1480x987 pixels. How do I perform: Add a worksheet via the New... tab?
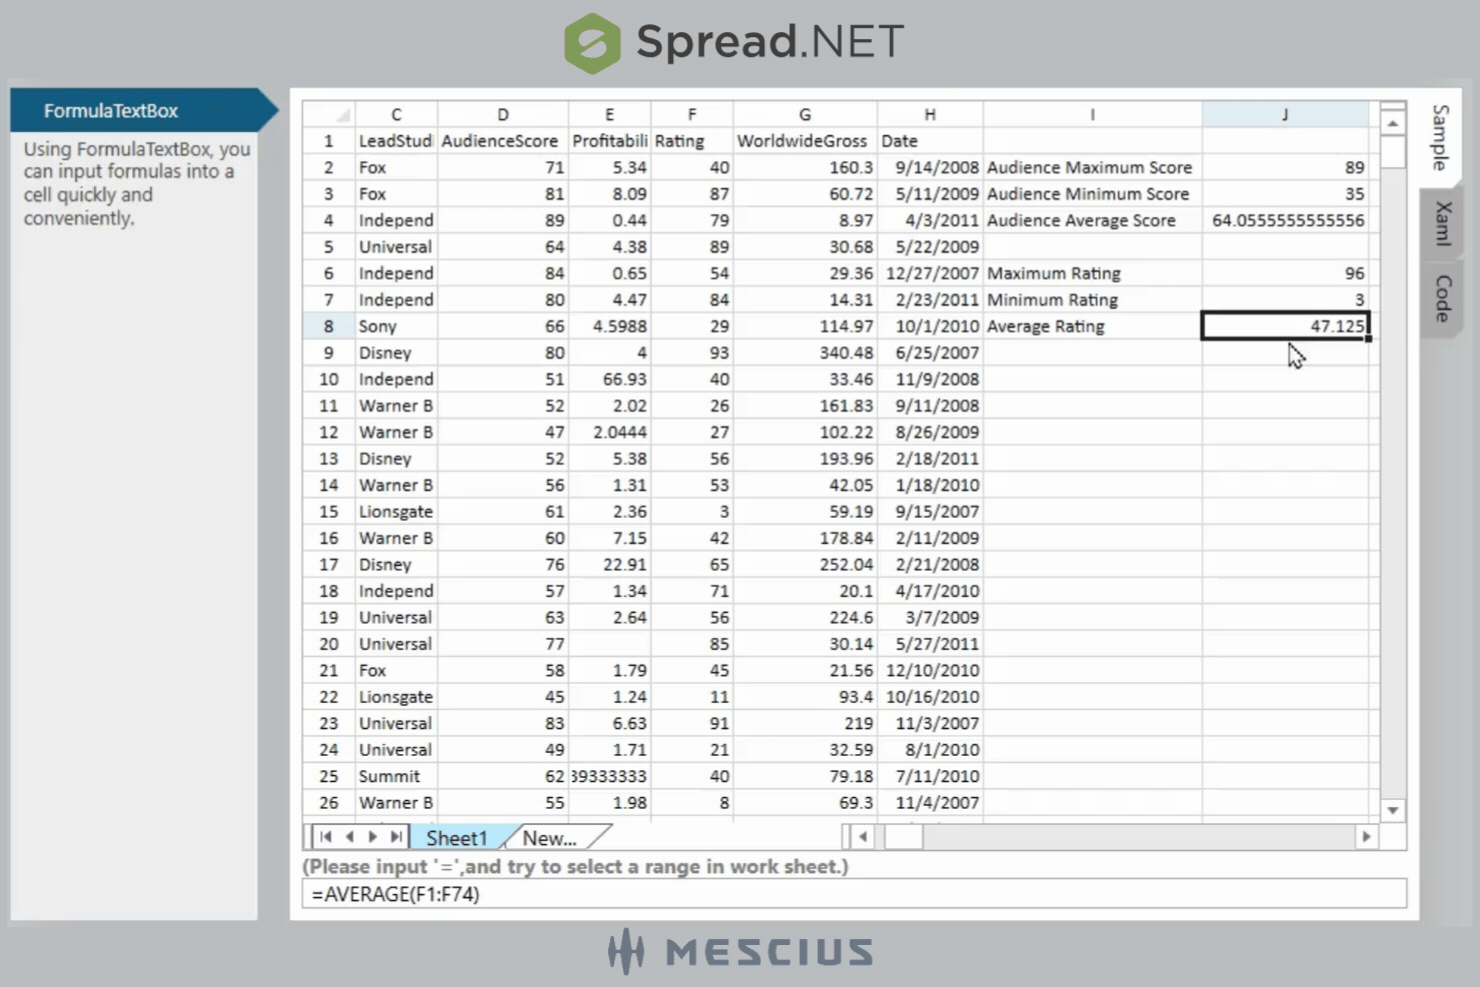(548, 837)
